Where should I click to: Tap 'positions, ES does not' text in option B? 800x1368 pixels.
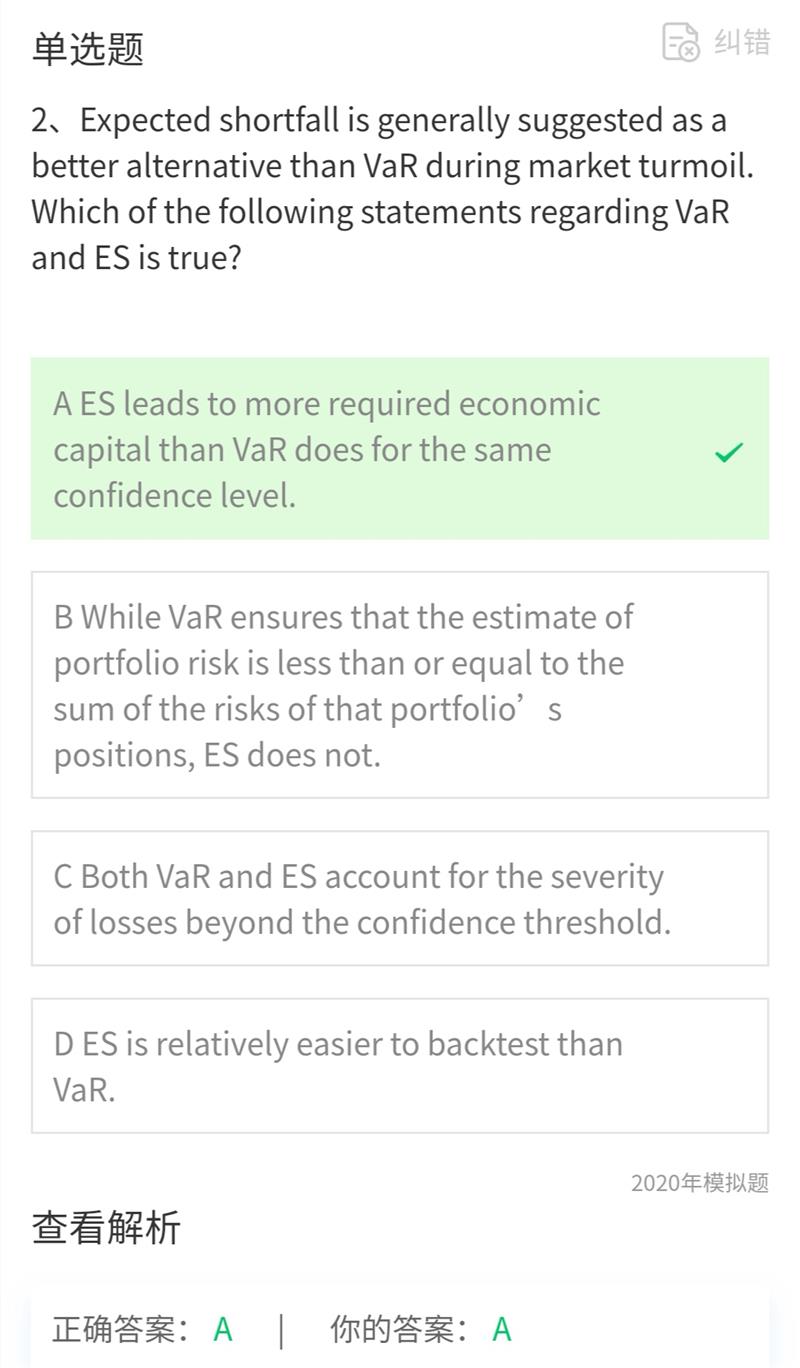coord(217,755)
